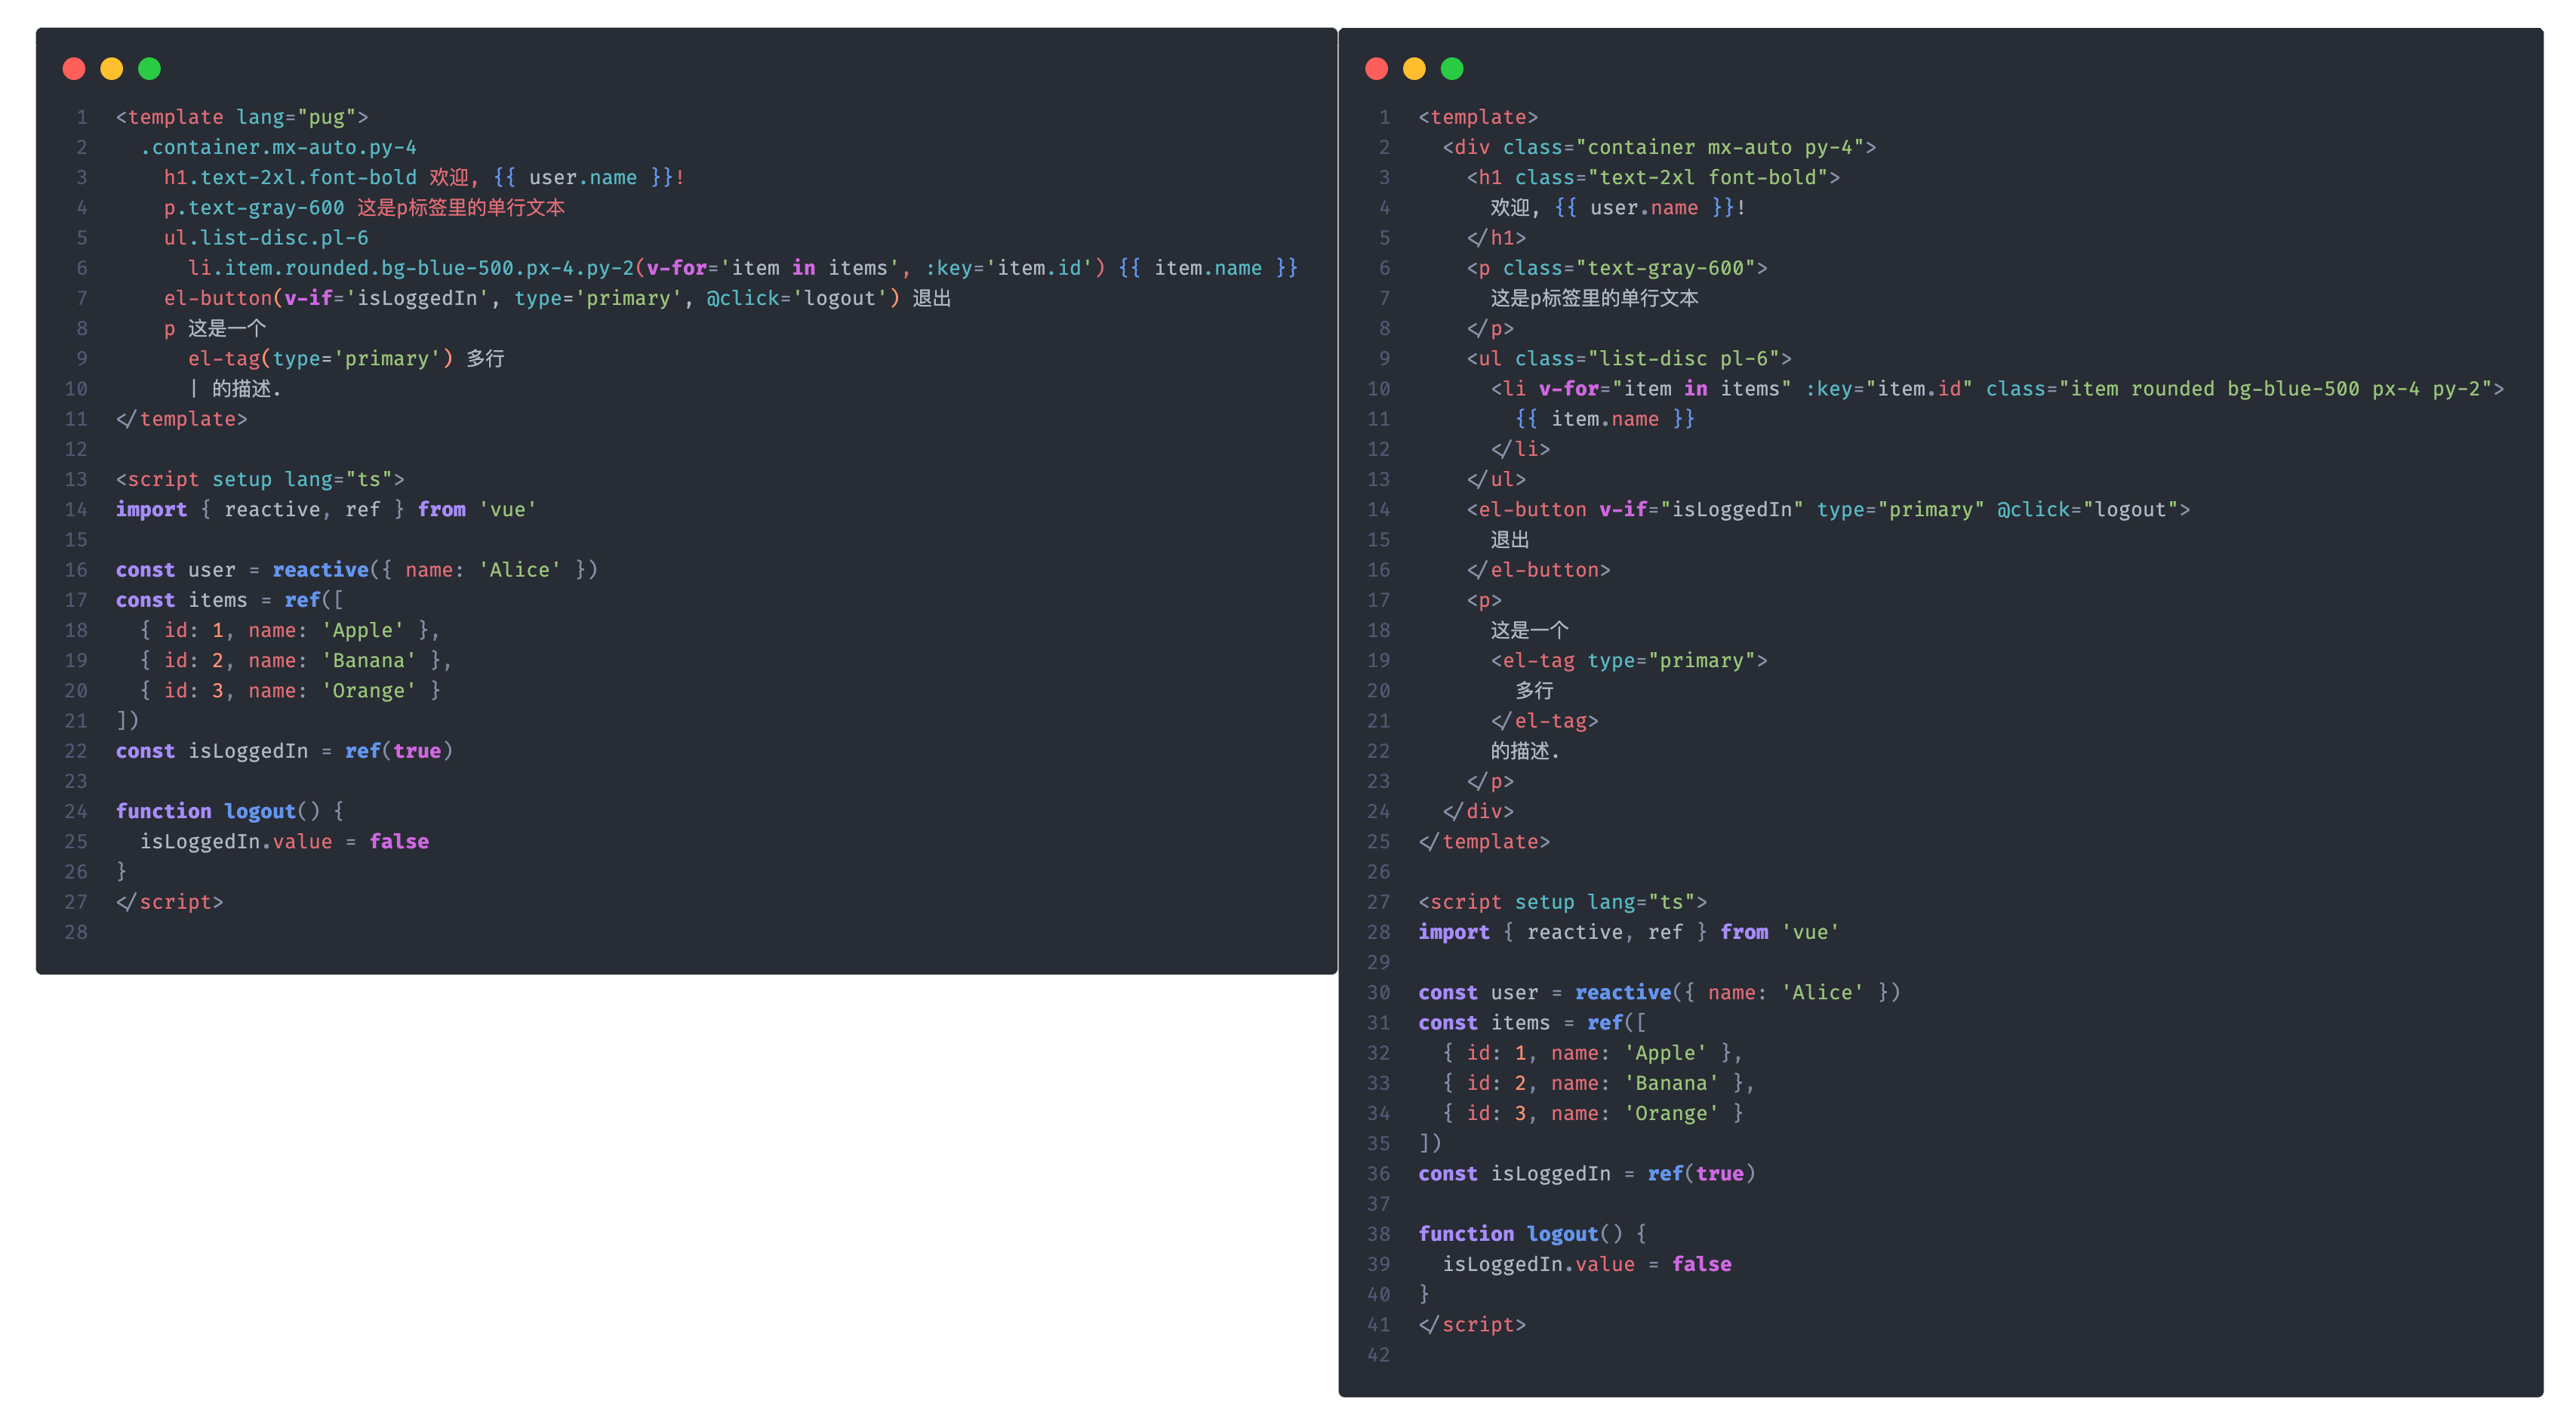The width and height of the screenshot is (2576, 1428).
Task: Click the 'false' keyword in the right panel
Action: 1701,1265
